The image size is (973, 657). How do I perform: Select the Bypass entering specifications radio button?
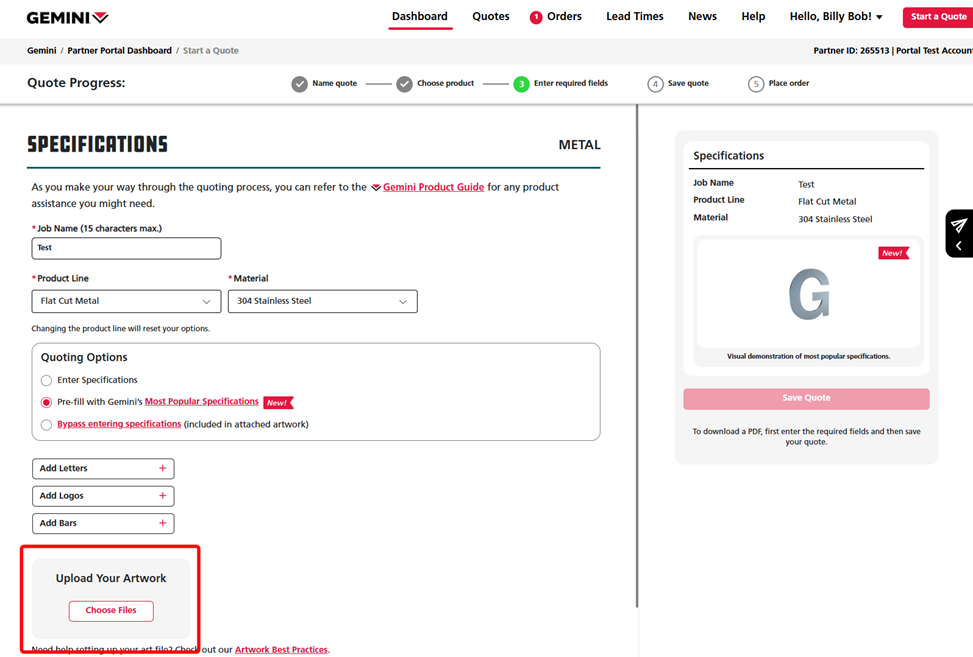coord(46,425)
